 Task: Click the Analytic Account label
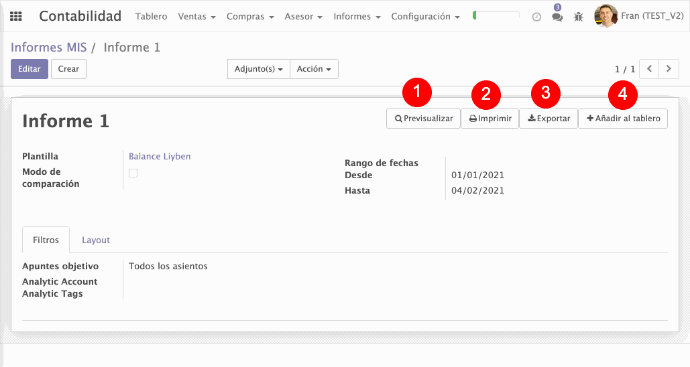click(60, 282)
